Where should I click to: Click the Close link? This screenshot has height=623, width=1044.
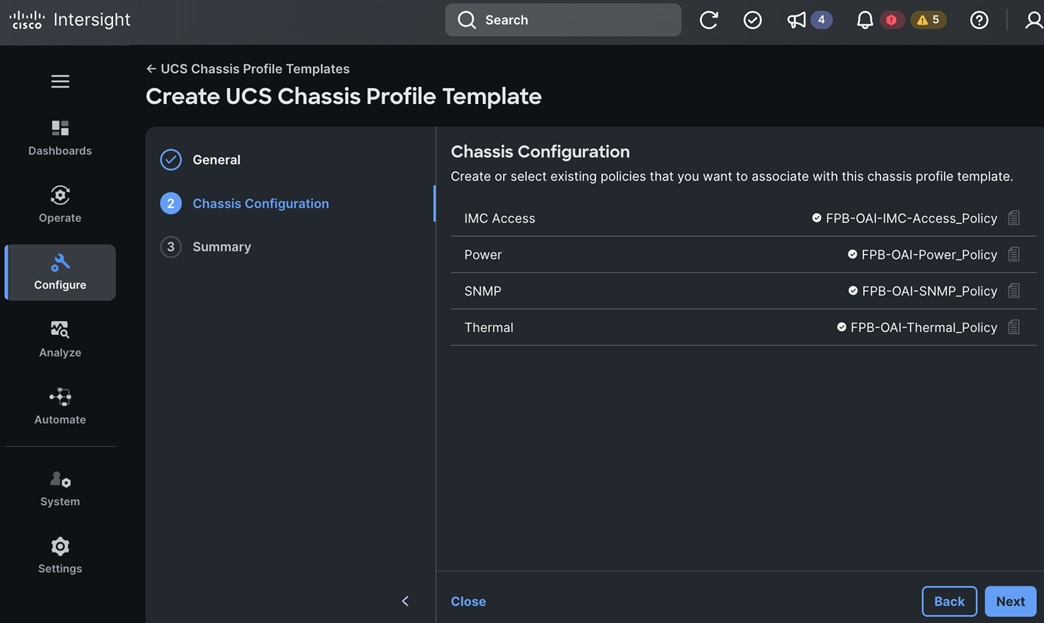[468, 601]
